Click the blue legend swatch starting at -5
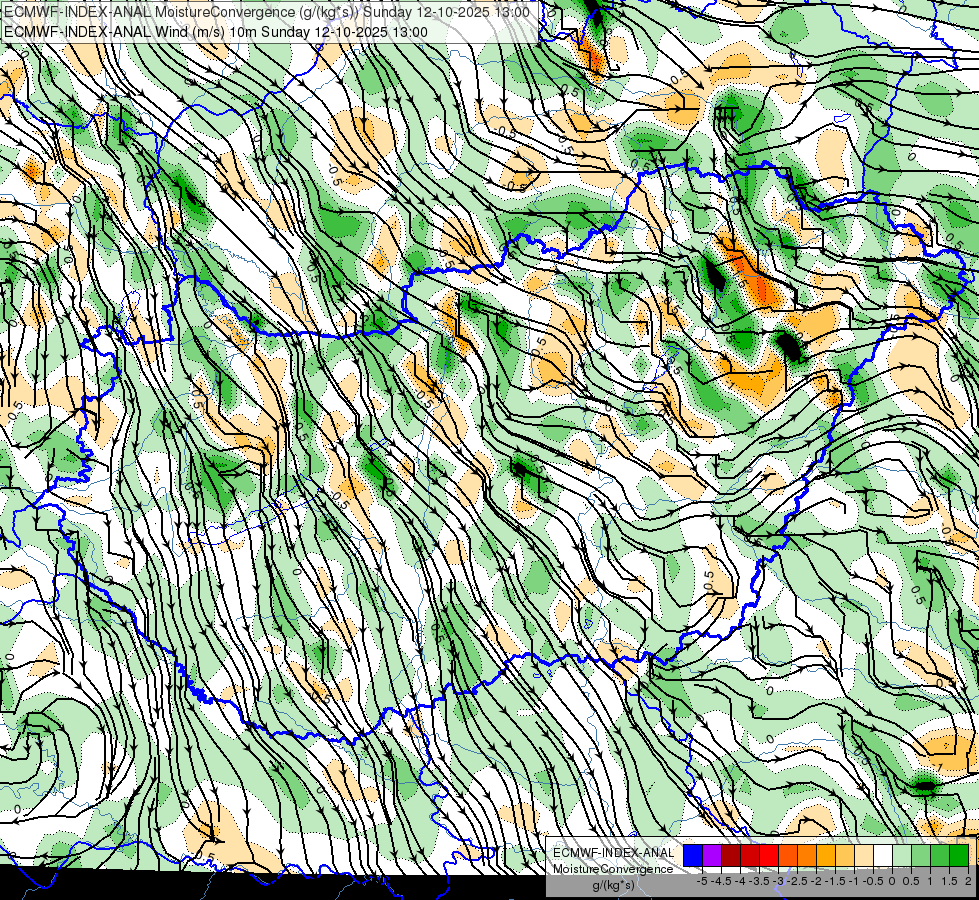979x900 pixels. 693,856
